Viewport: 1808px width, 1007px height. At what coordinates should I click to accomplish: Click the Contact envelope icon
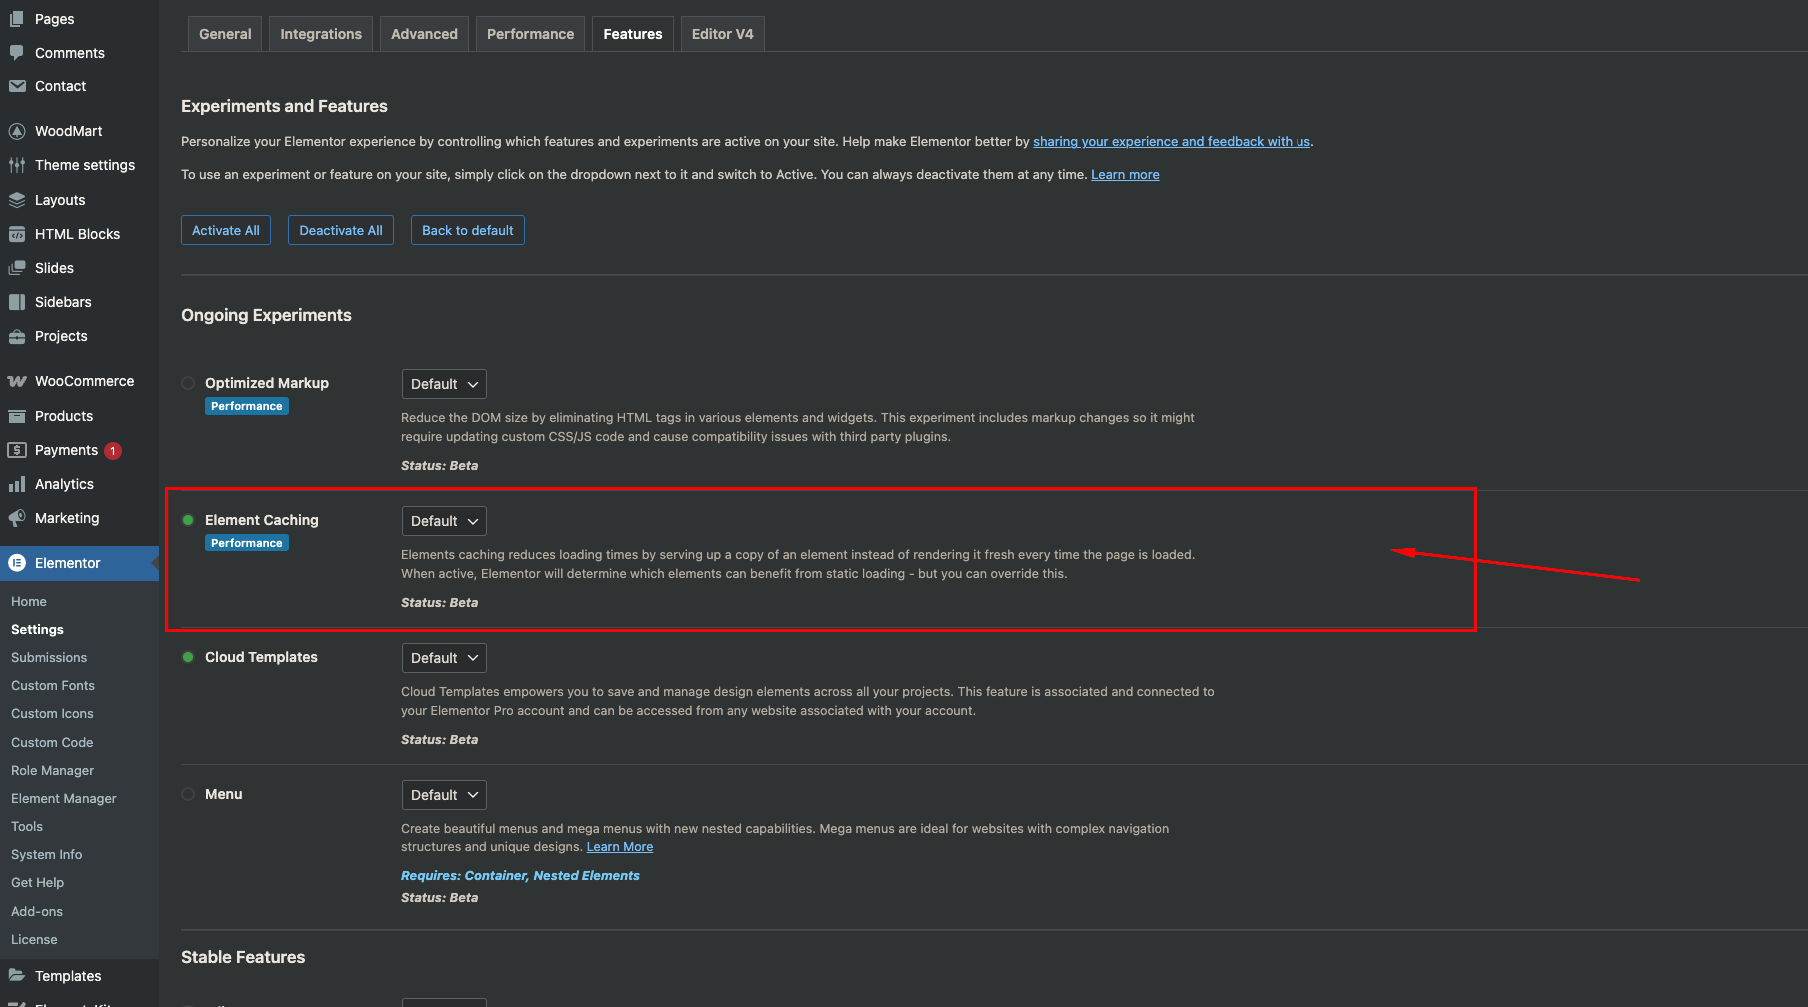[x=17, y=86]
